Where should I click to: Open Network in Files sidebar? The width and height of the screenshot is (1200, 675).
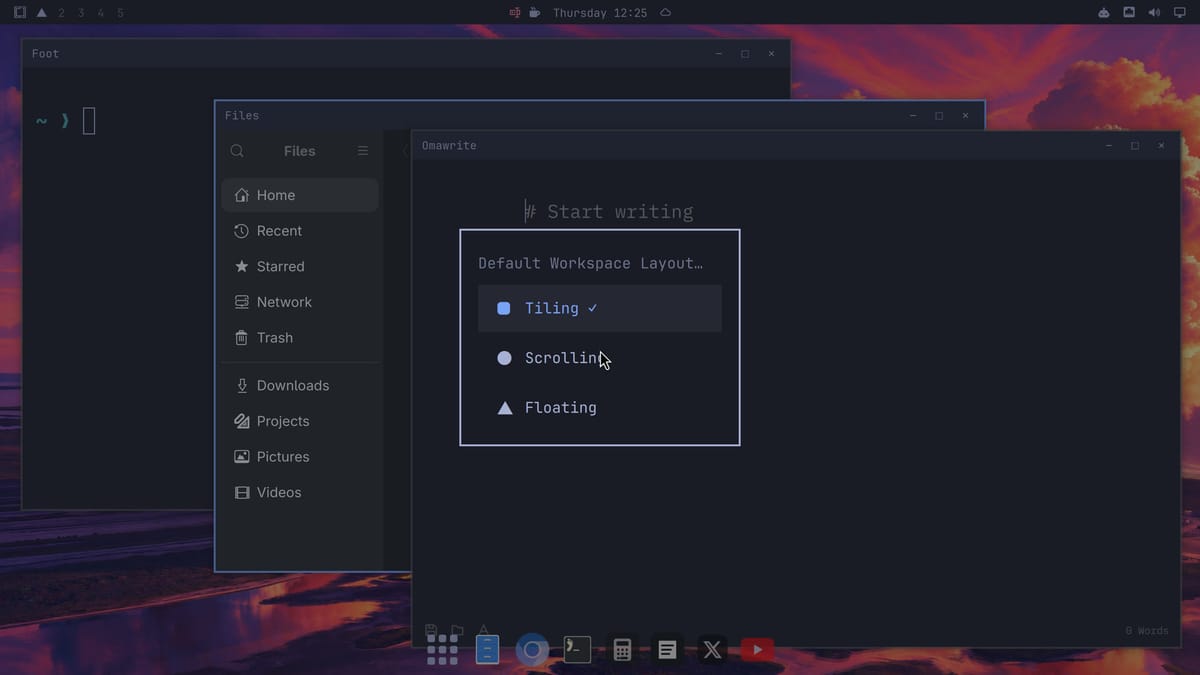(300, 302)
